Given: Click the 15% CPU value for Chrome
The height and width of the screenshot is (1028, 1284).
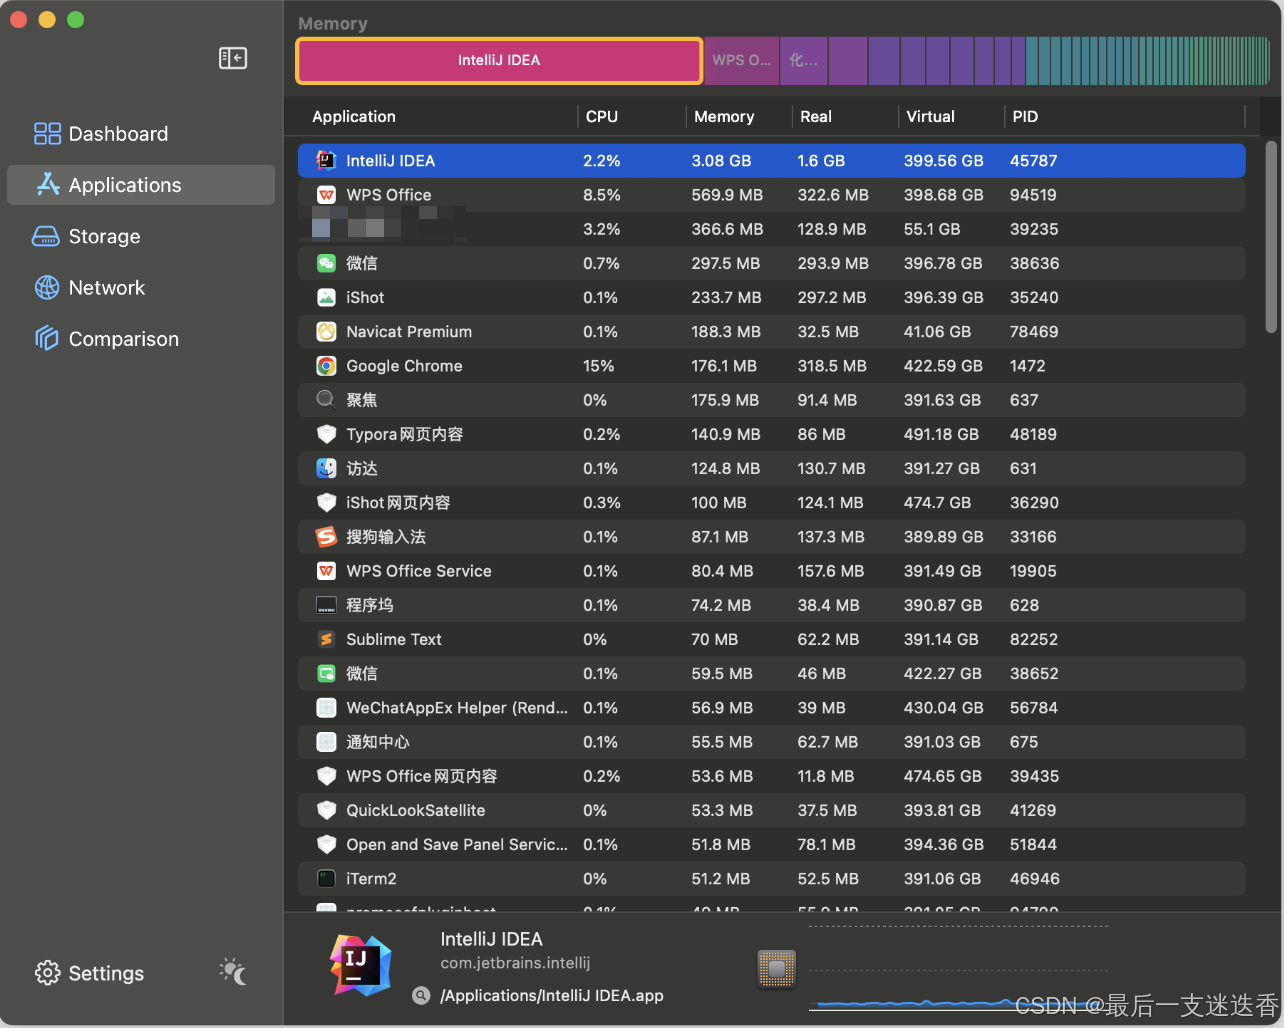Looking at the screenshot, I should 599,366.
